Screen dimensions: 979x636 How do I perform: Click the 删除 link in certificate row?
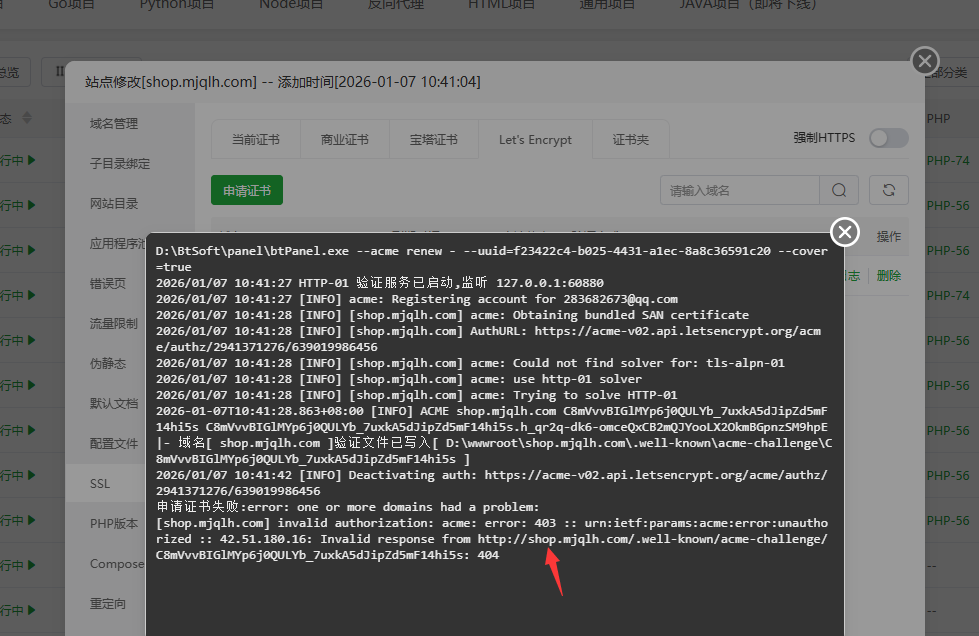point(888,276)
